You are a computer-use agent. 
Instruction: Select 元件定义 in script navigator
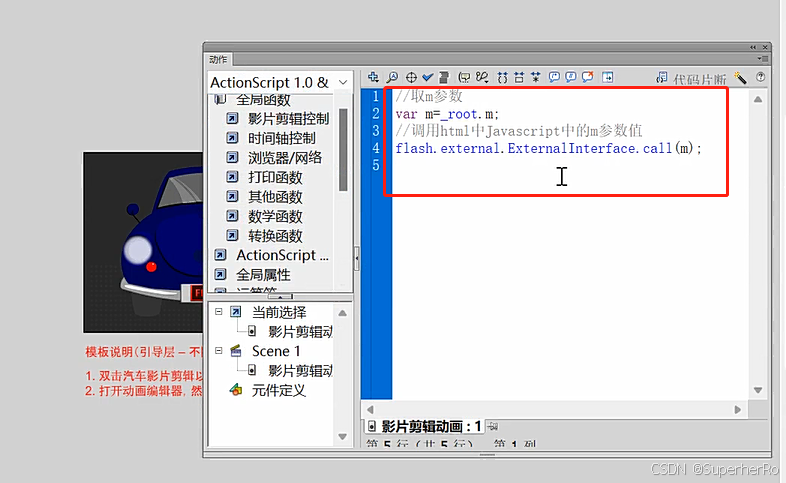click(279, 390)
